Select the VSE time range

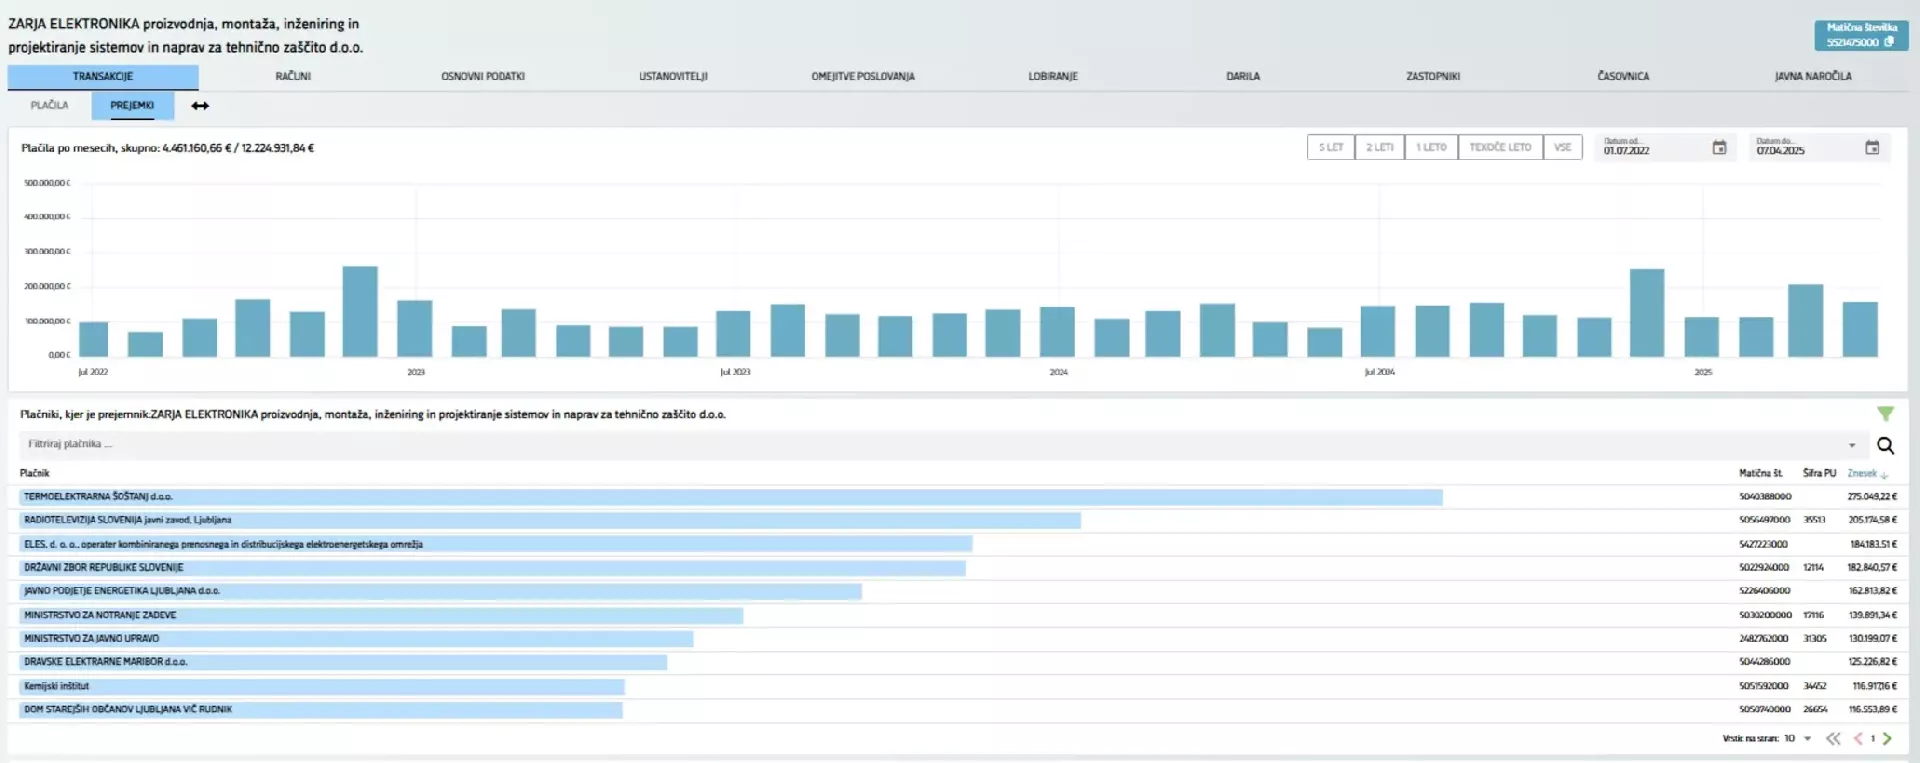(1562, 148)
